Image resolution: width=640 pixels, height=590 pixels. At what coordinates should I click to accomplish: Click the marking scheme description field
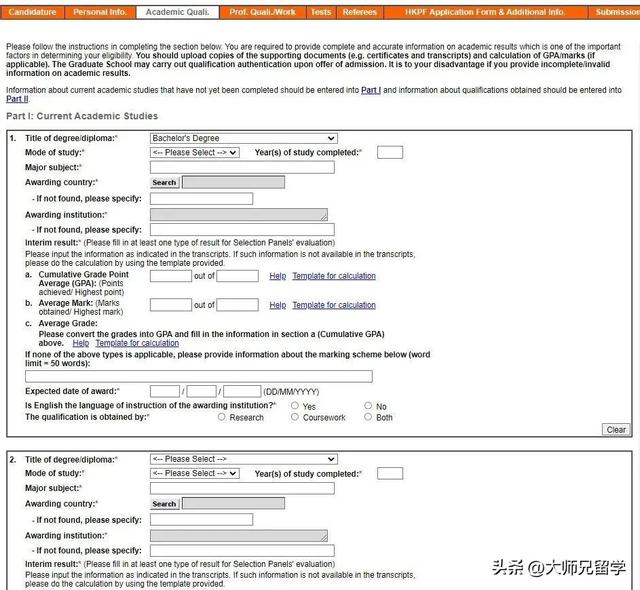(199, 376)
